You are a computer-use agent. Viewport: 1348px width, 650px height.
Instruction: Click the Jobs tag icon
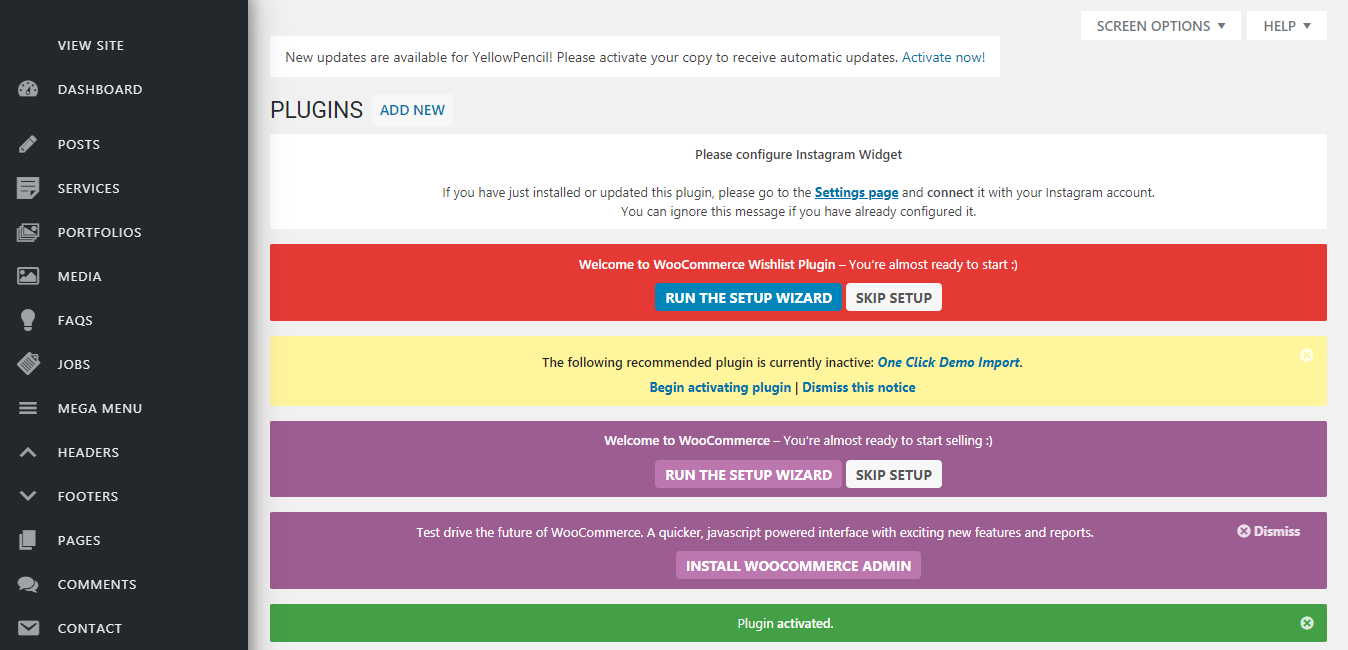[28, 364]
